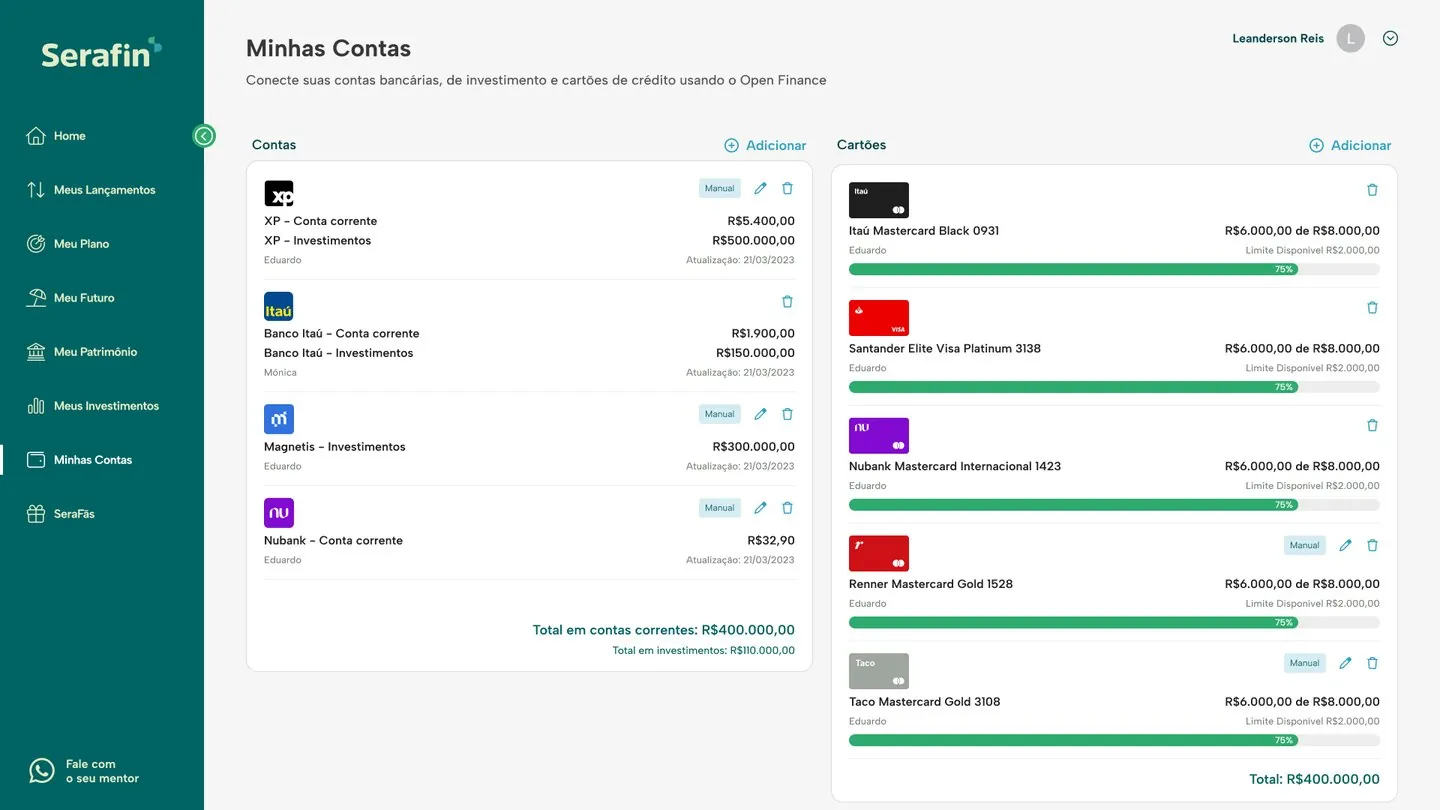This screenshot has height=810, width=1440.
Task: Delete the XP account entry
Action: coord(787,188)
